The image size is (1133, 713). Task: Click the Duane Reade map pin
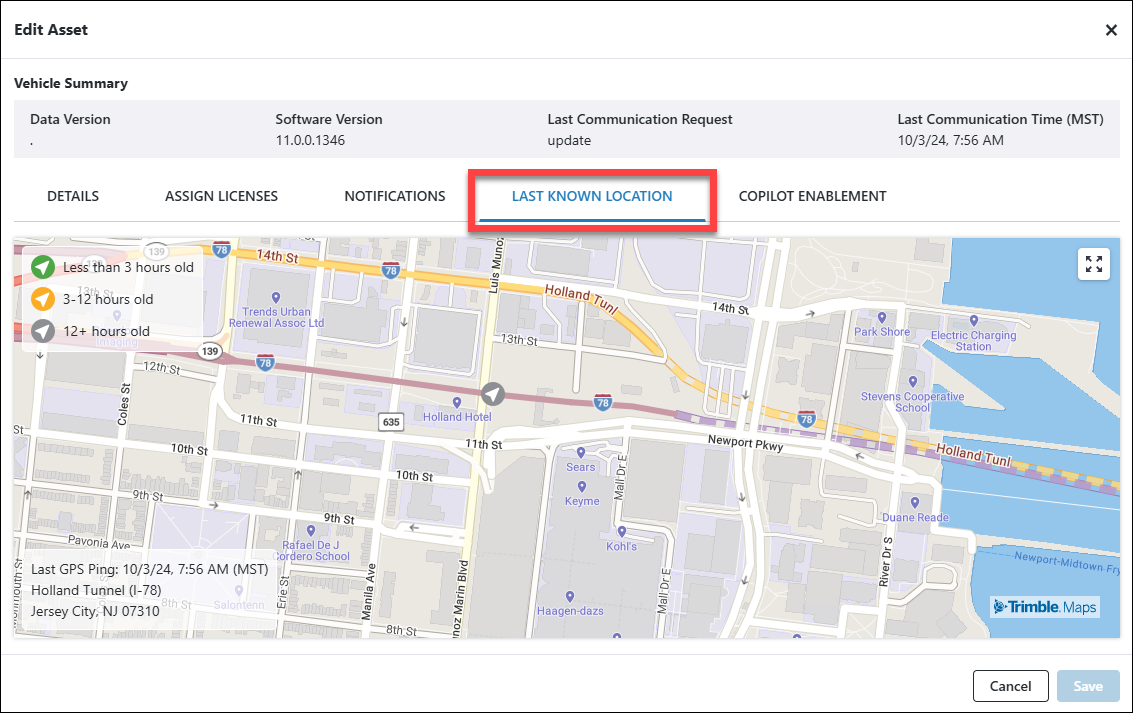tap(914, 502)
